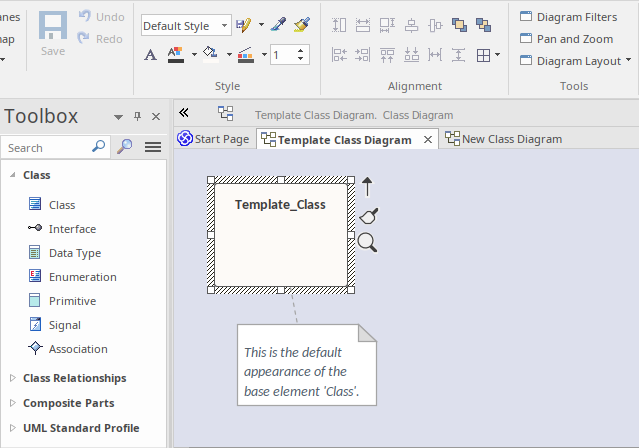This screenshot has width=639, height=448.
Task: Click the style eyedropper icon
Action: [x=279, y=24]
